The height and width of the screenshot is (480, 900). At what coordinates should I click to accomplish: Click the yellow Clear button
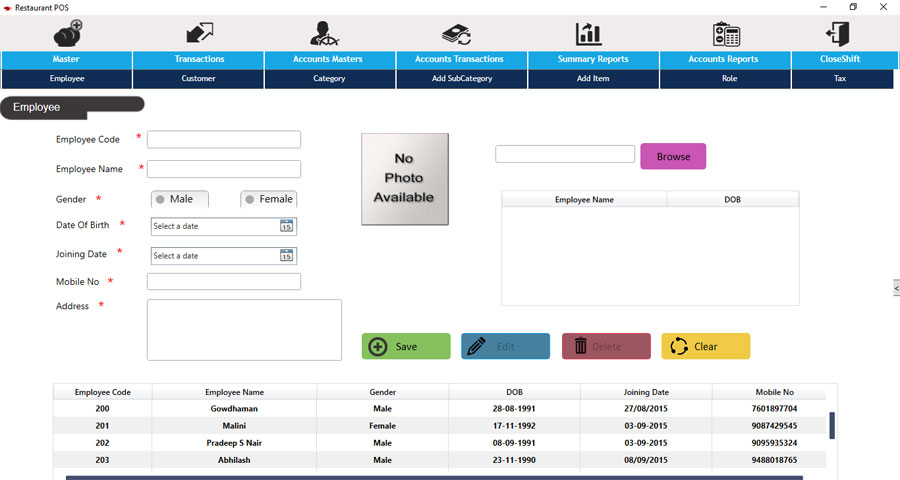[x=705, y=346]
